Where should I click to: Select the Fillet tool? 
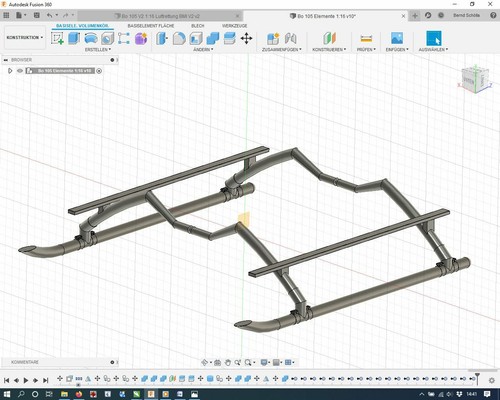[x=179, y=38]
